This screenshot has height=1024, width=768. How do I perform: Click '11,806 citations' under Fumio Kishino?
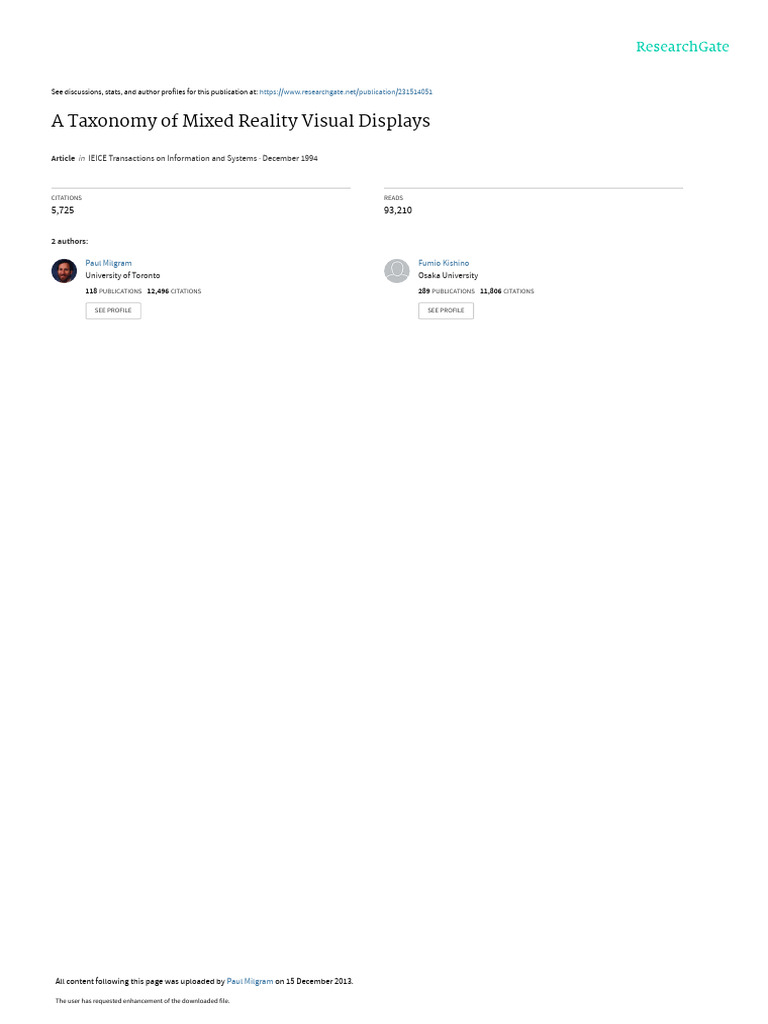point(507,291)
